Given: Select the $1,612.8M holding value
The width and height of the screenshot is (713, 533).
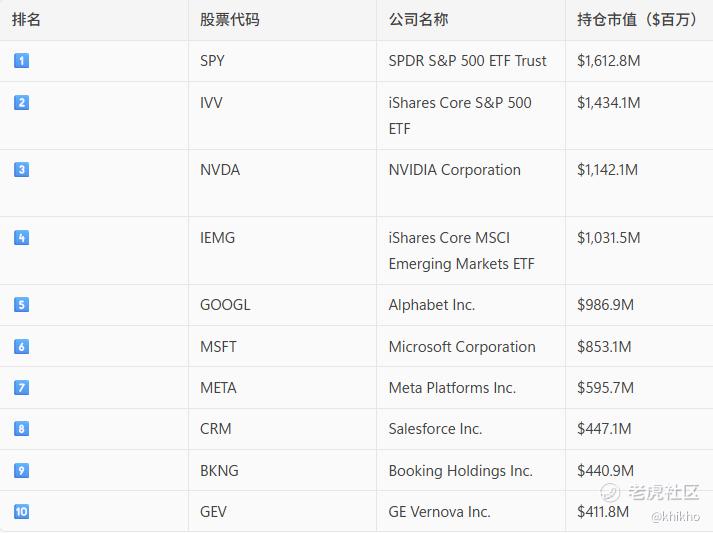Looking at the screenshot, I should (x=608, y=61).
